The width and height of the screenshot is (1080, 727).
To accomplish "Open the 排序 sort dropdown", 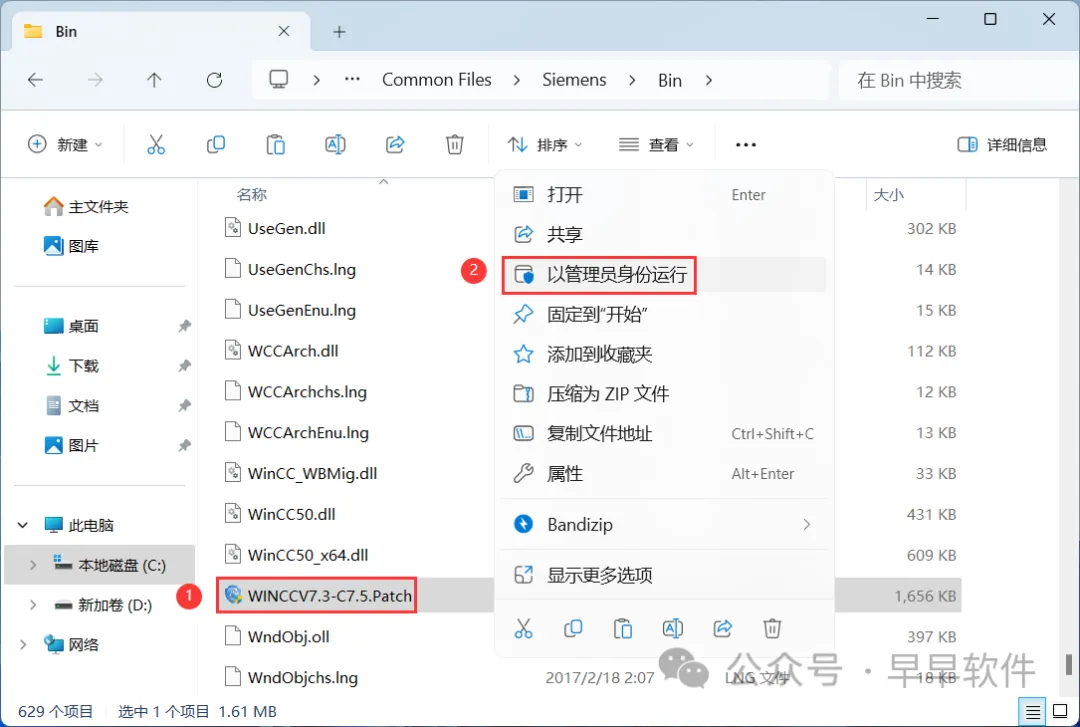I will pos(546,145).
